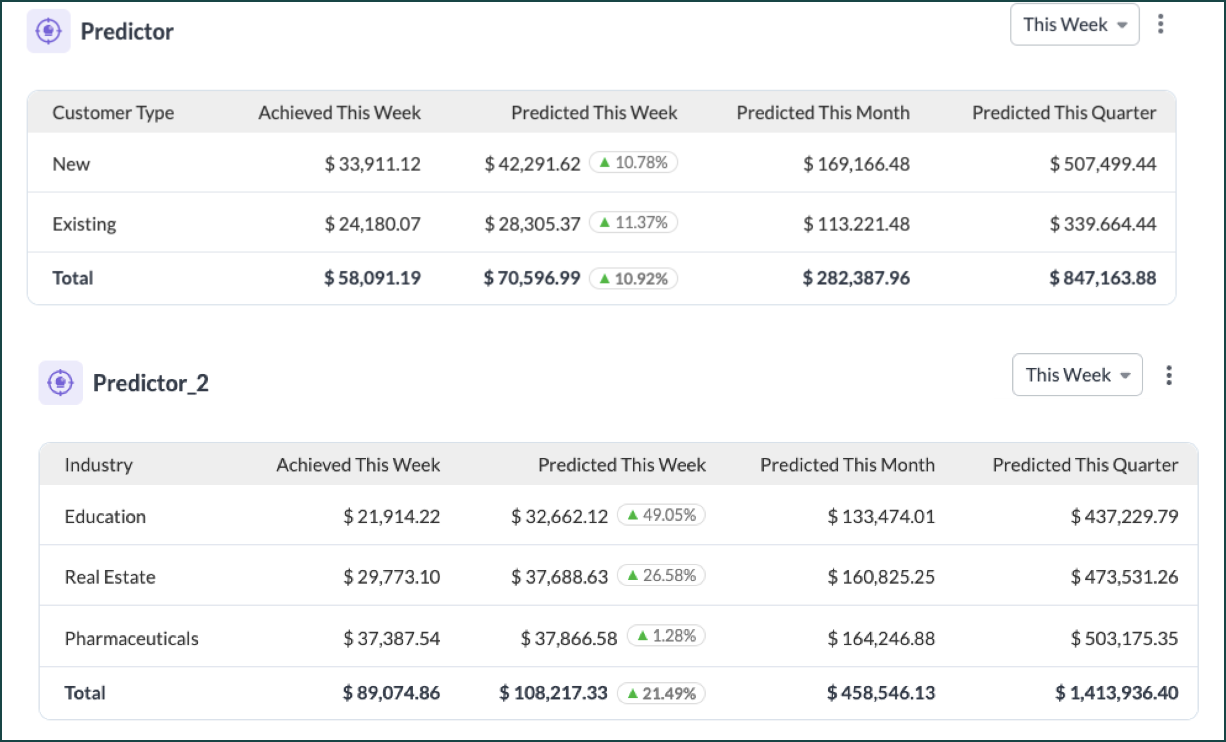Open the Predictor This Week dropdown
1226x742 pixels.
1075,25
